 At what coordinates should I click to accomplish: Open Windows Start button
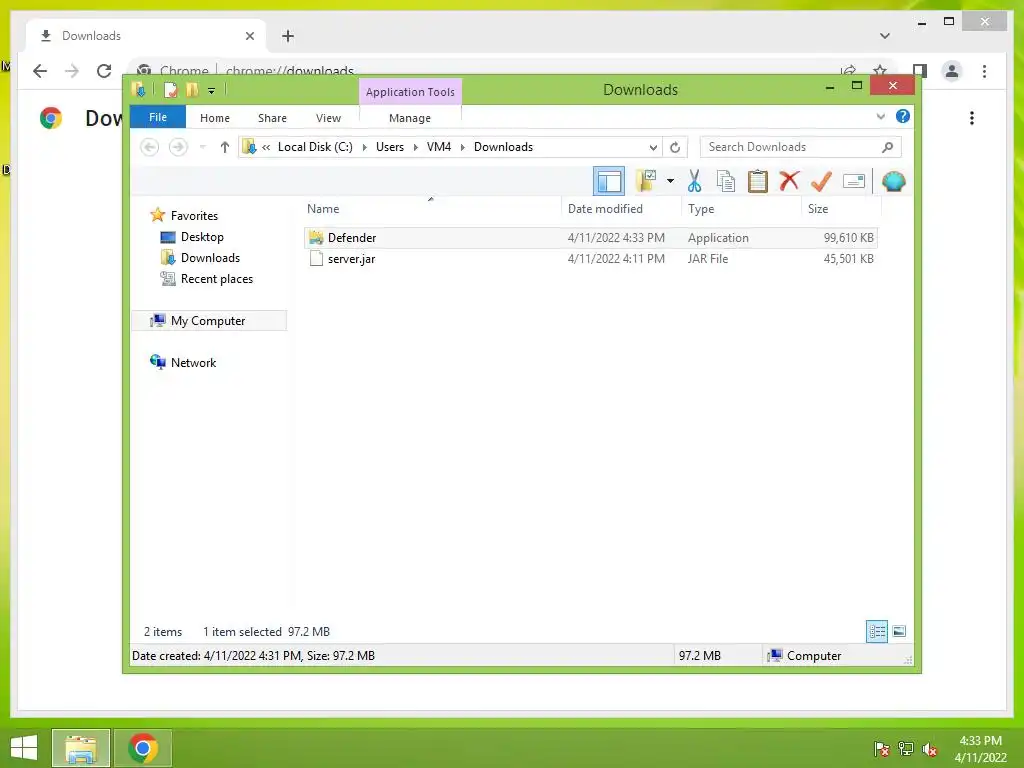24,748
